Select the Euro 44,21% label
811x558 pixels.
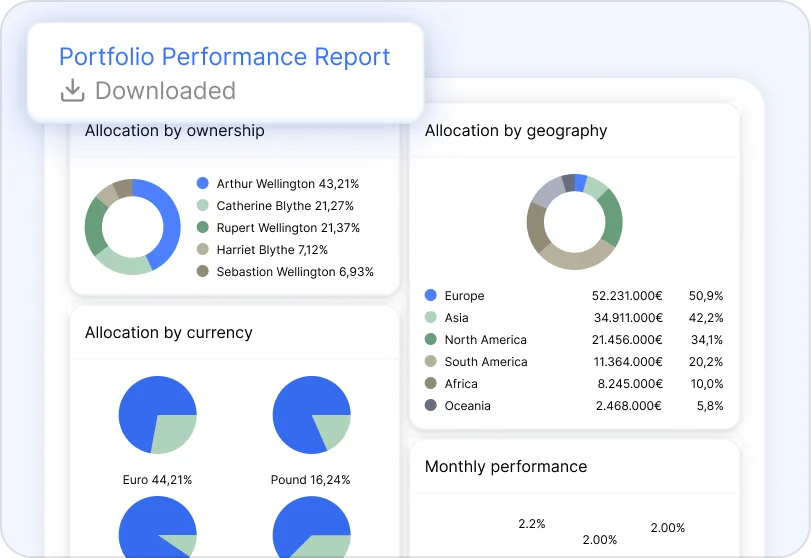[x=157, y=480]
